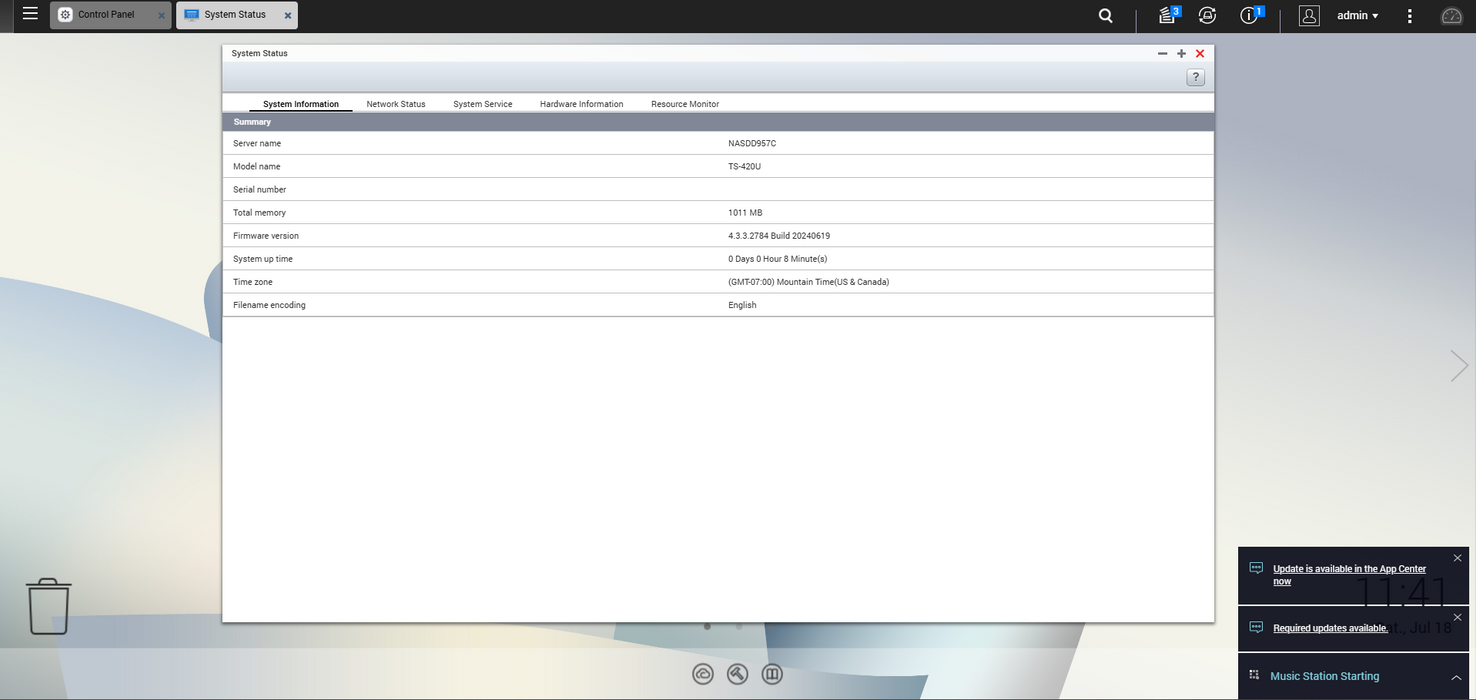The width and height of the screenshot is (1476, 700).
Task: Open the Recycle Bin on desktop
Action: click(48, 605)
